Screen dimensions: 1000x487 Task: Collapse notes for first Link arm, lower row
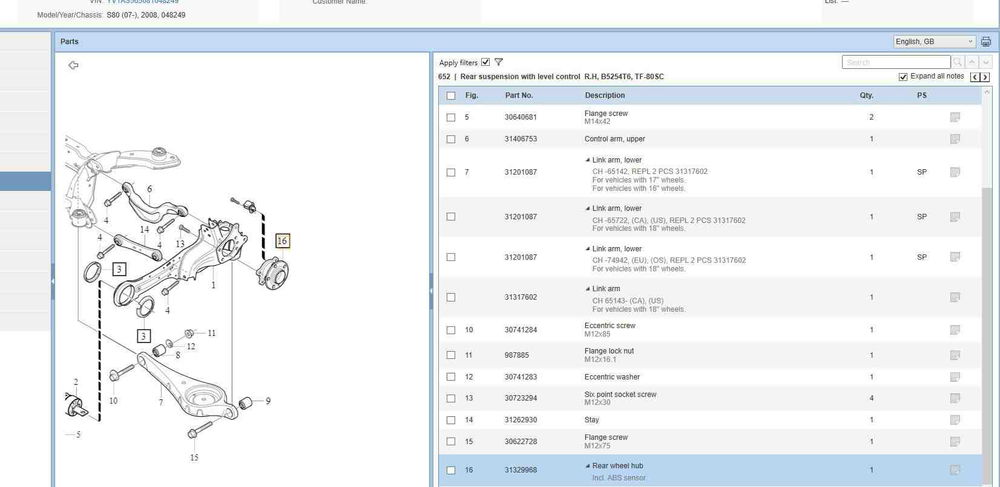pyautogui.click(x=588, y=160)
